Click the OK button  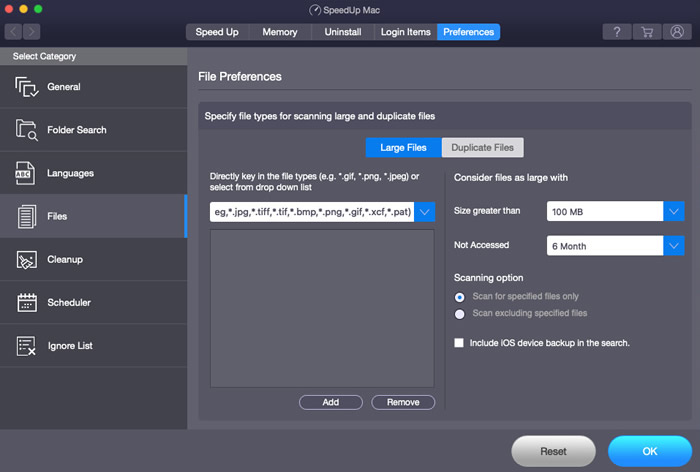tap(650, 451)
